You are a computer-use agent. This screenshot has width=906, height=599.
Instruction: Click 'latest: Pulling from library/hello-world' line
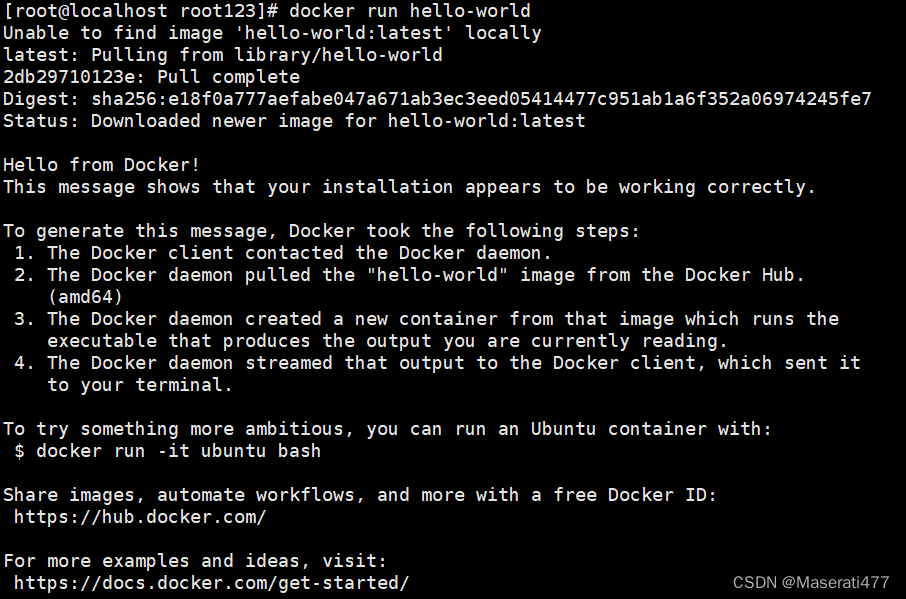222,55
